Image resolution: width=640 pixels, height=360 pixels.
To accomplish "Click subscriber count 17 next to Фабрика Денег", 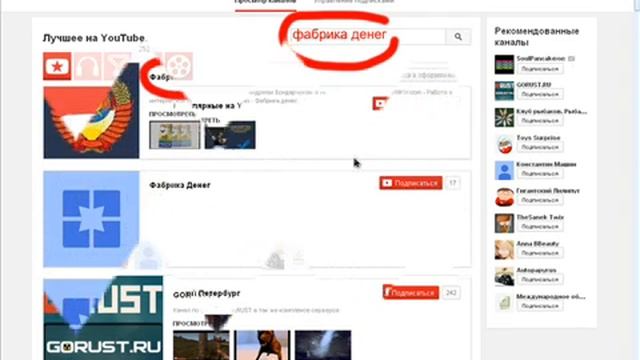I will (452, 183).
